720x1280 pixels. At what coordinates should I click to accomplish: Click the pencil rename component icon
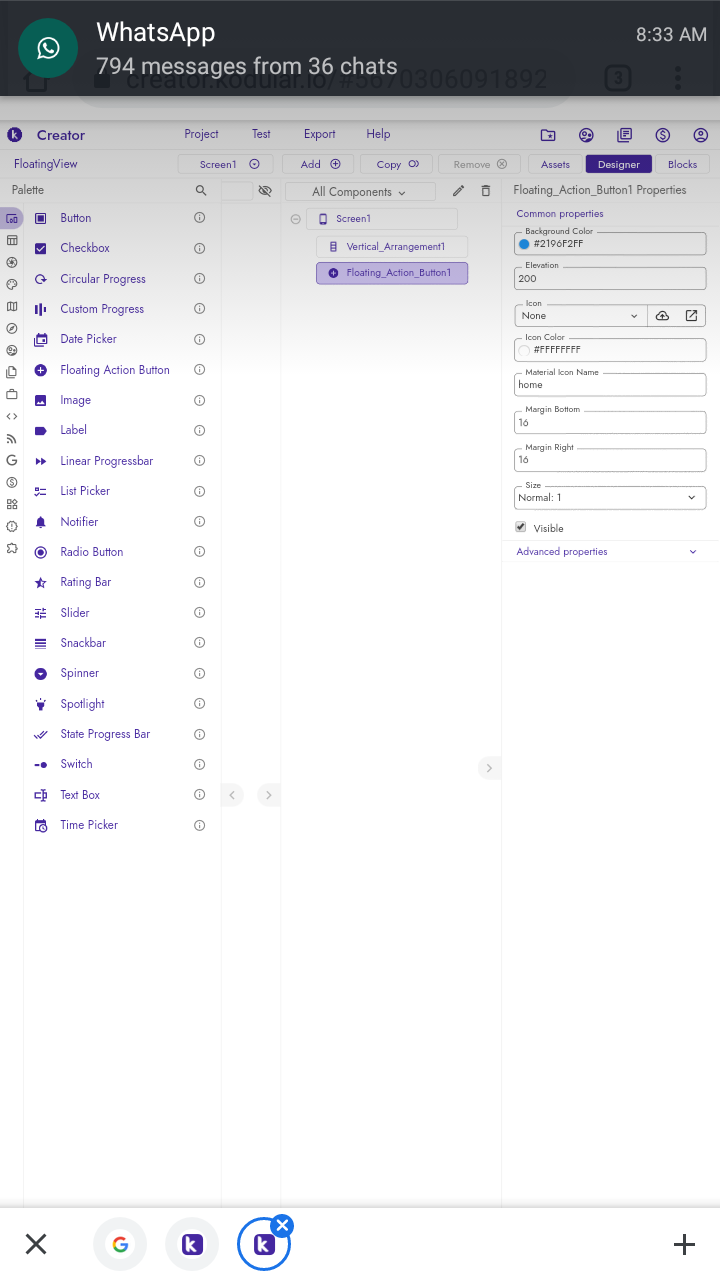point(458,191)
